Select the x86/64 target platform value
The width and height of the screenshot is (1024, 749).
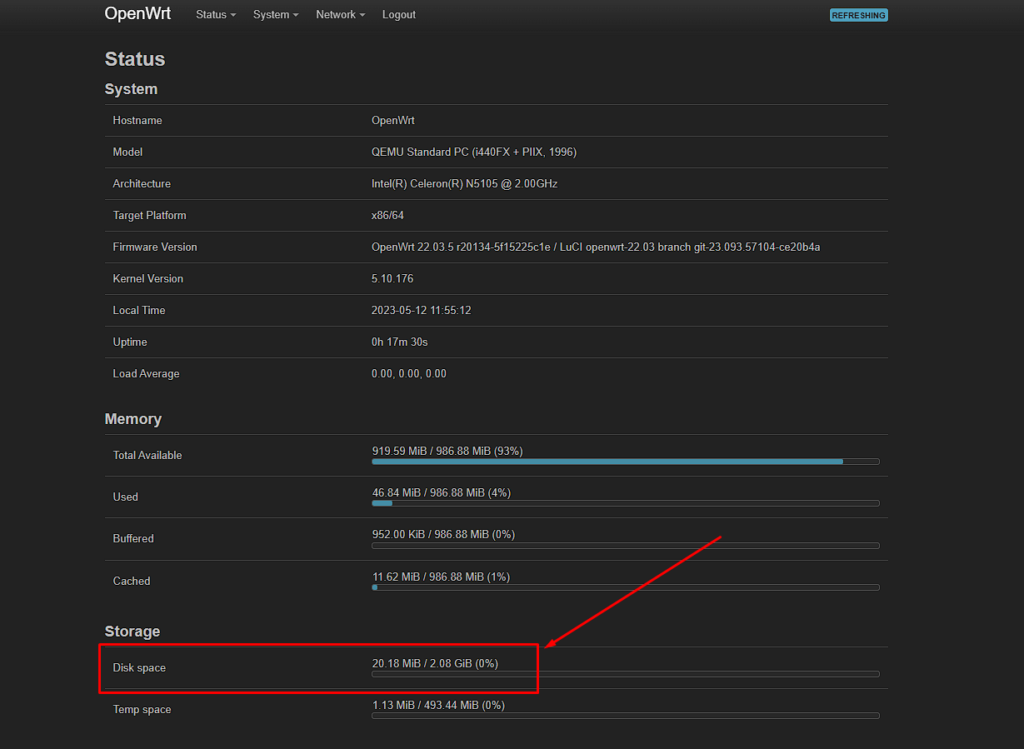coord(387,215)
